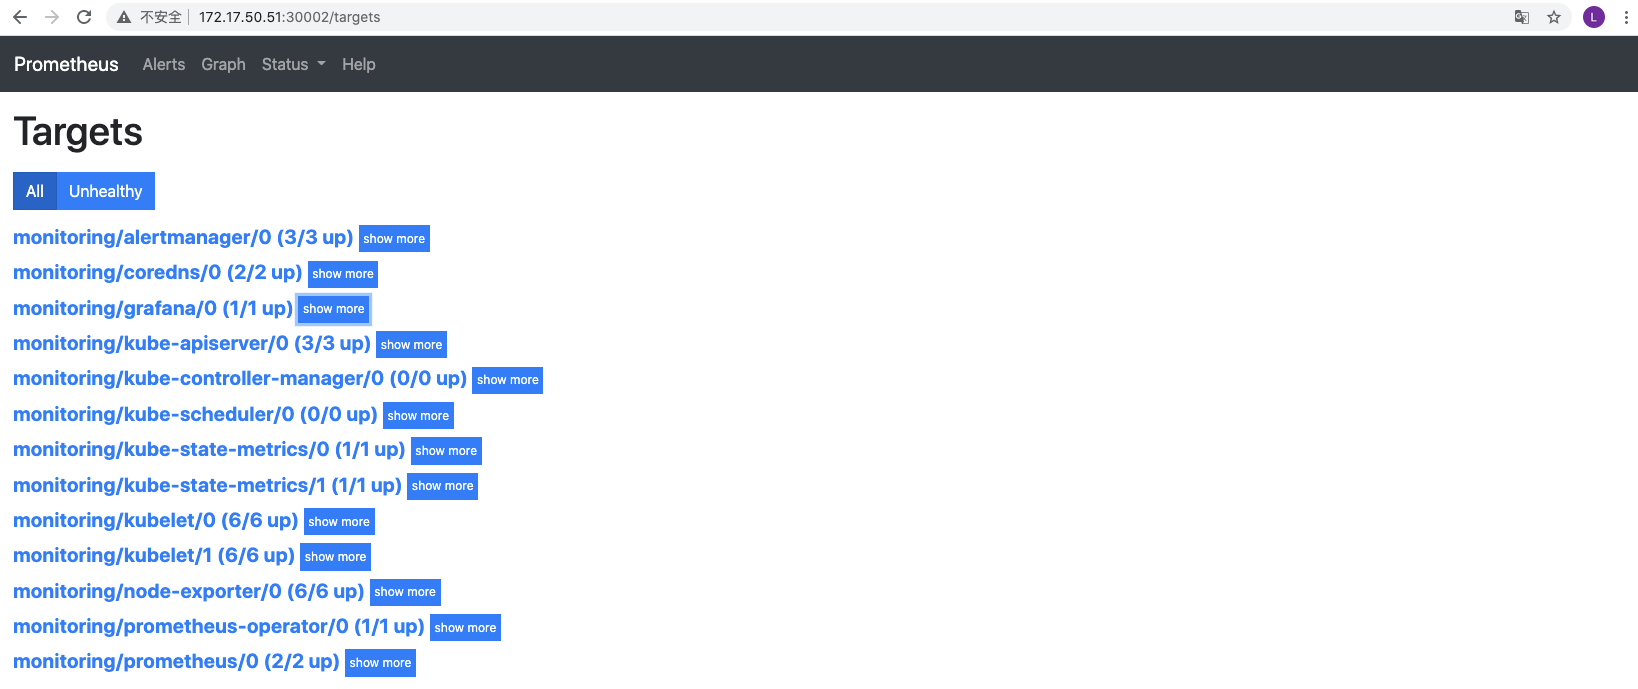Click monitoring/kubelet/1 target link
This screenshot has width=1638, height=689.
pyautogui.click(x=153, y=555)
